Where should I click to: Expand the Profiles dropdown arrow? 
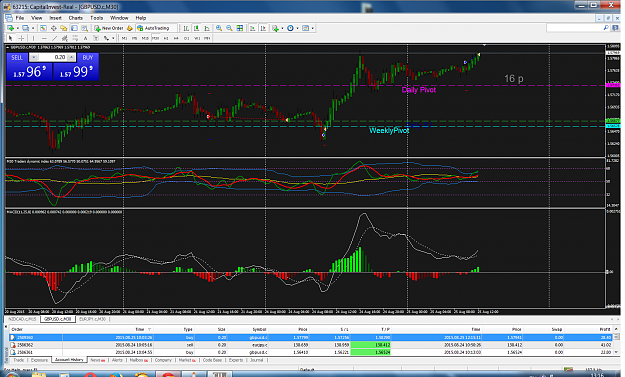(x=33, y=28)
